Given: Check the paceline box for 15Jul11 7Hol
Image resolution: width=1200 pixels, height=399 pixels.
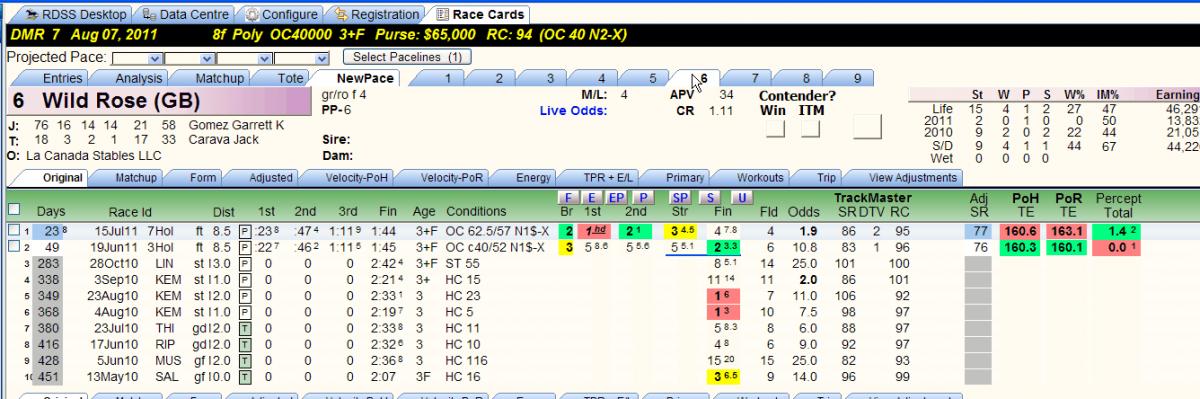Looking at the screenshot, I should pyautogui.click(x=13, y=230).
